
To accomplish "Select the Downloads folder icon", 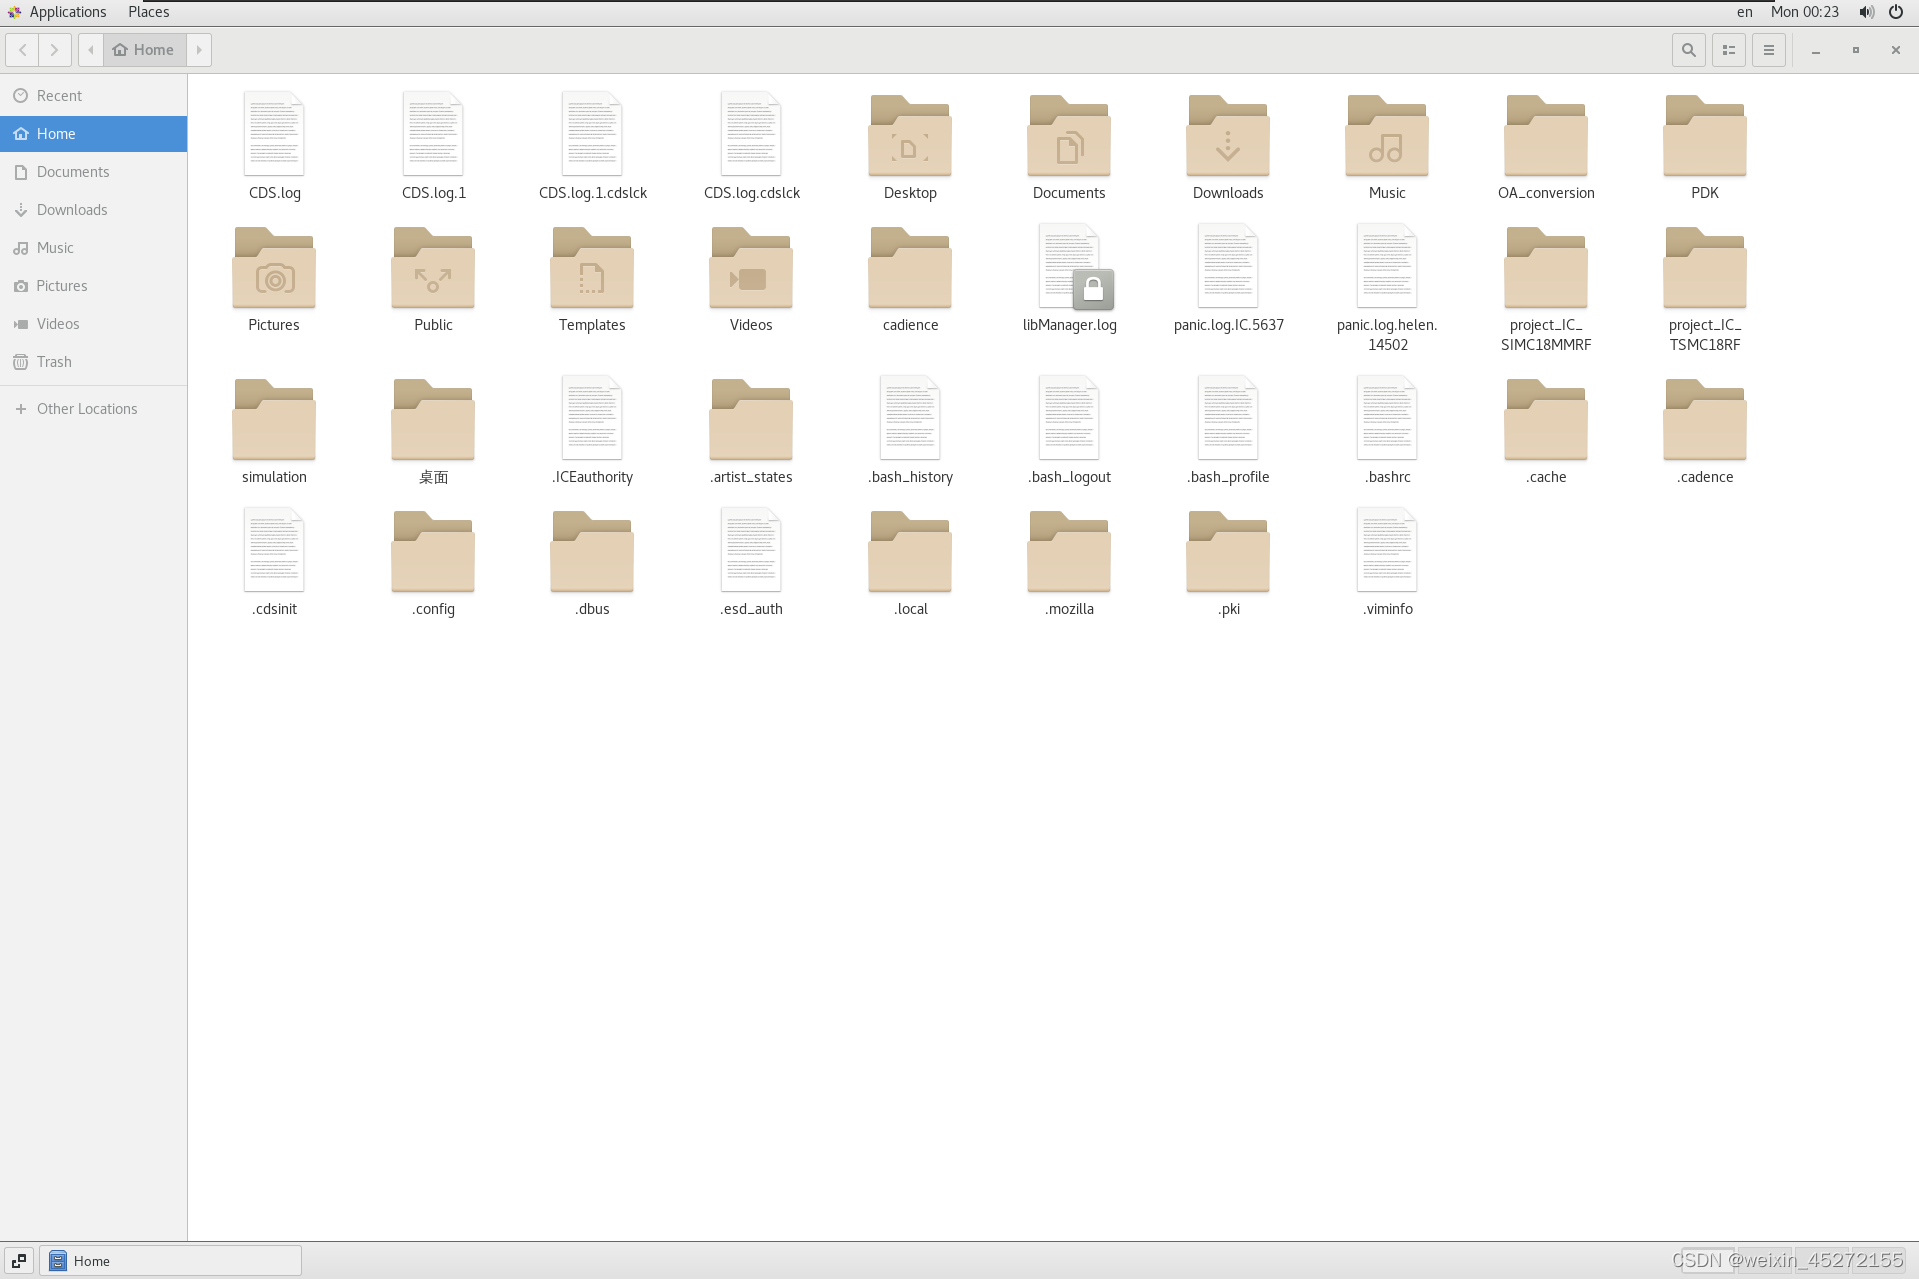I will pyautogui.click(x=1227, y=137).
